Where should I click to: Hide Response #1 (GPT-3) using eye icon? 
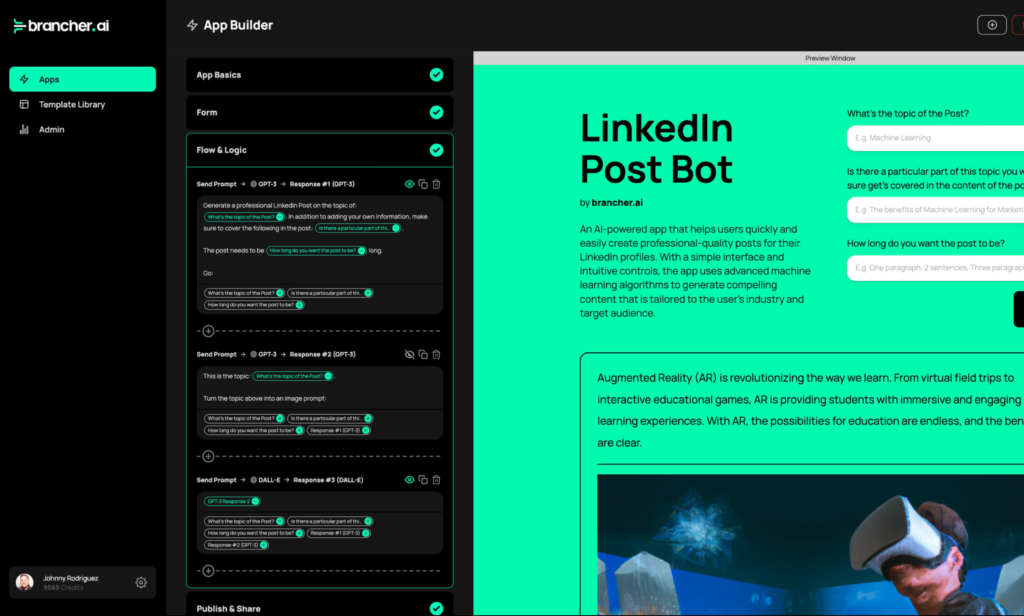click(409, 184)
